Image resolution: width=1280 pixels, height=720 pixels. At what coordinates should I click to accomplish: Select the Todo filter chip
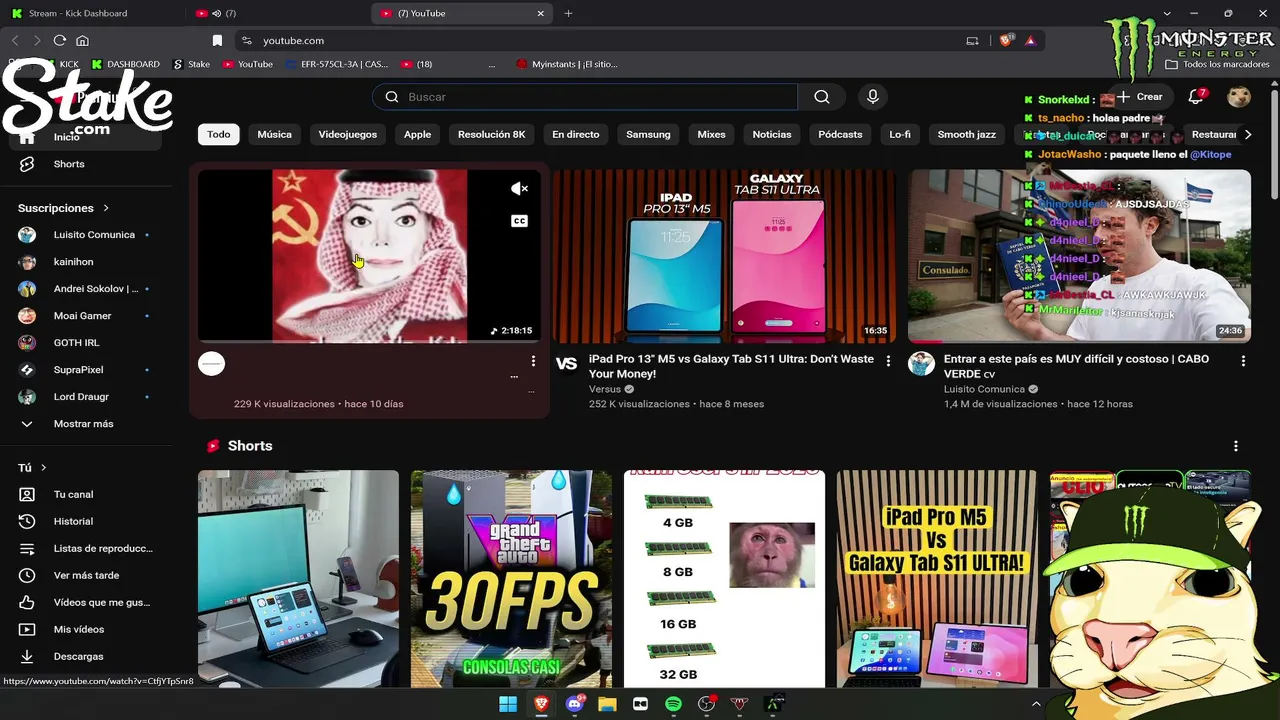point(219,134)
